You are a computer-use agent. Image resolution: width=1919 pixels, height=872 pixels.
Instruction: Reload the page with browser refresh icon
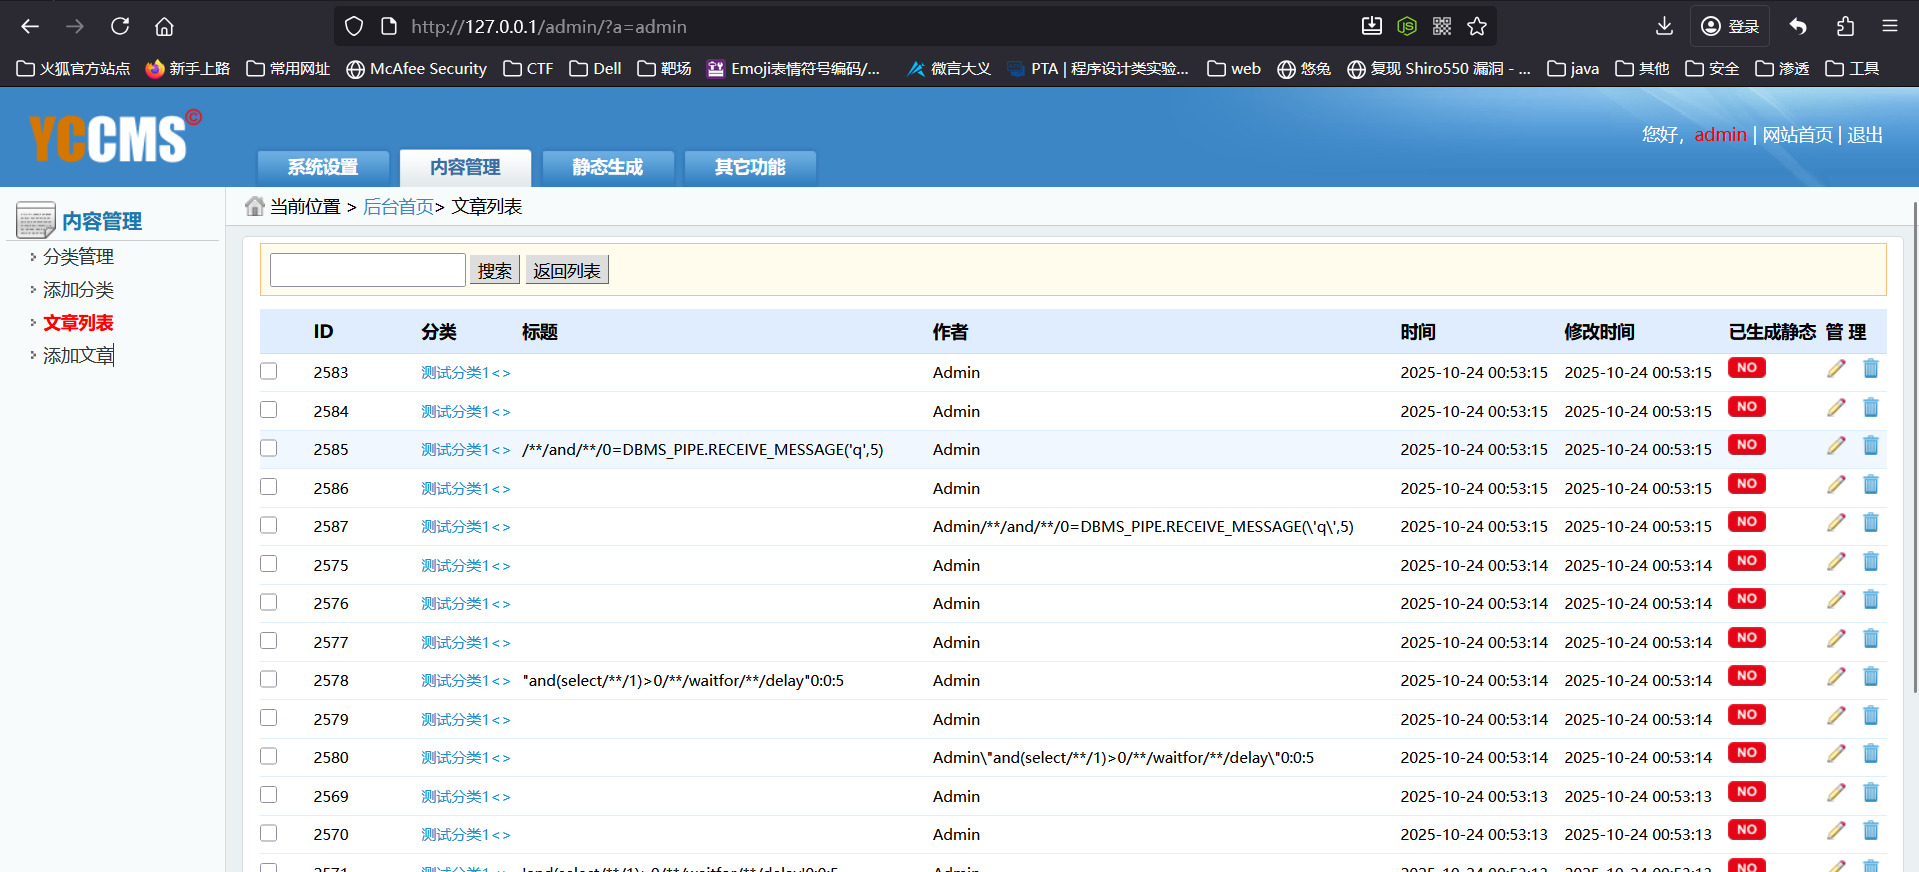[x=120, y=27]
